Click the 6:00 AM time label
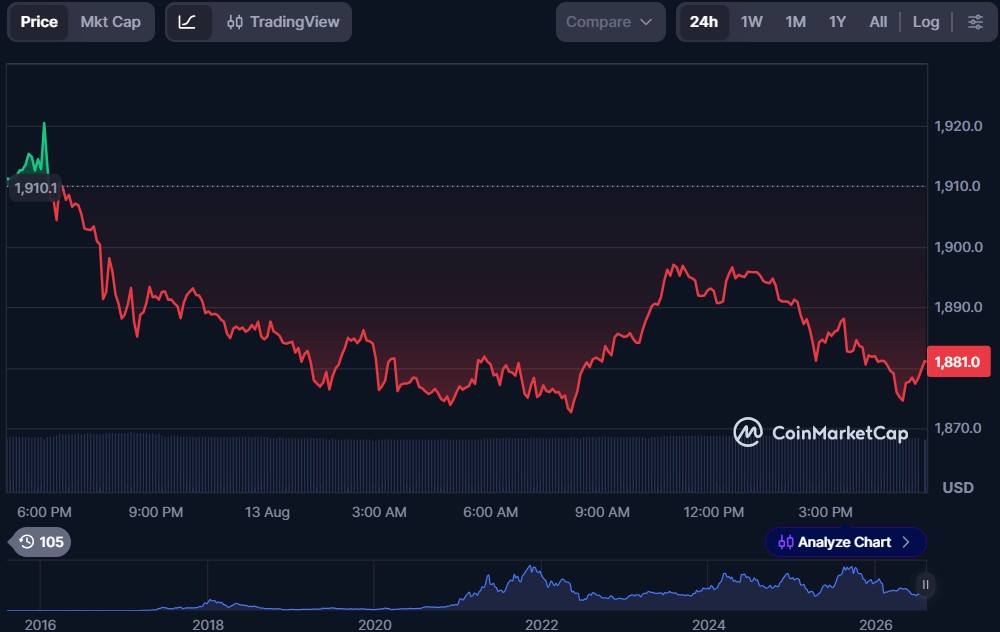 (490, 512)
